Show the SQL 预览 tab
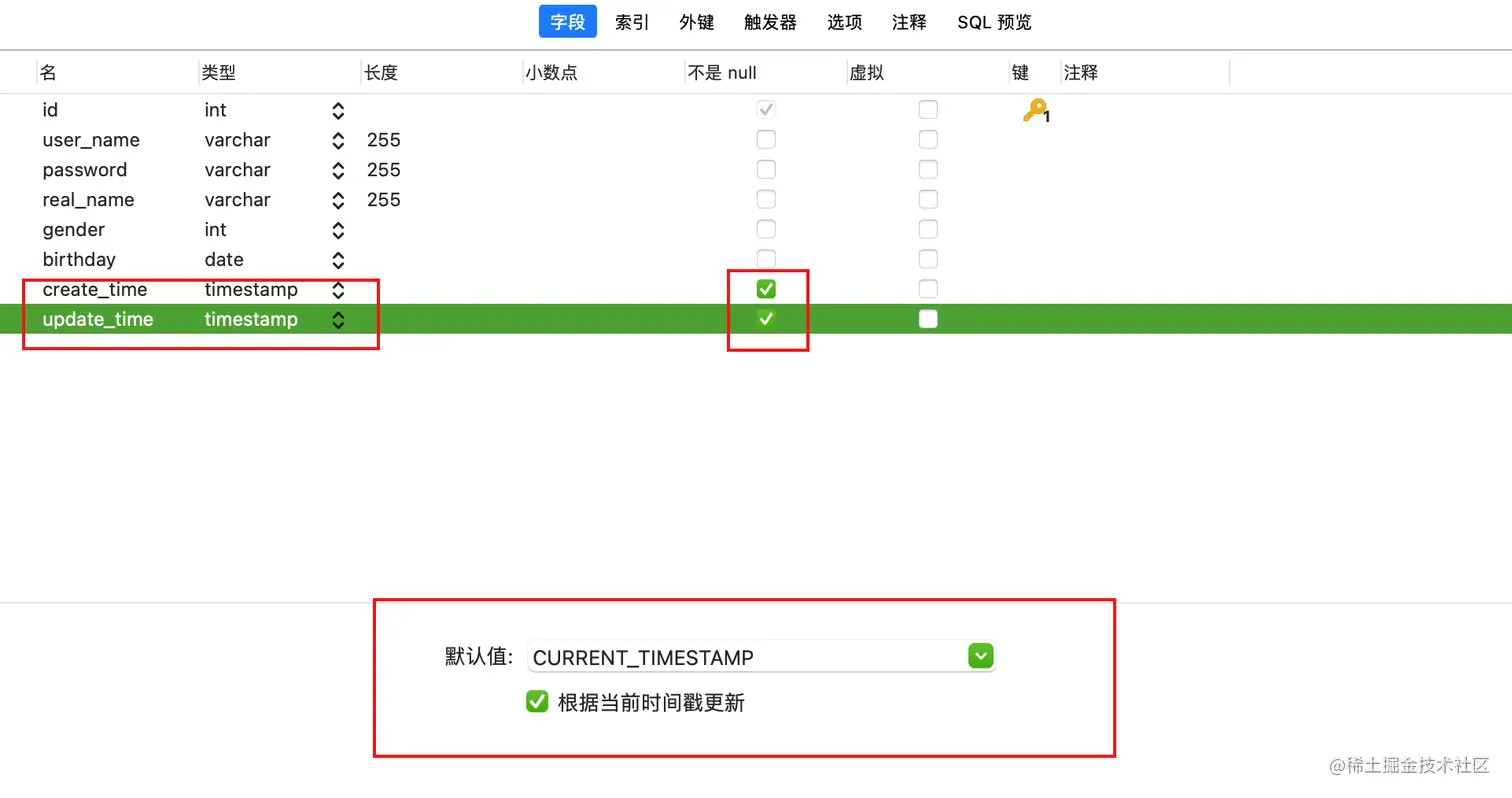This screenshot has height=798, width=1512. point(994,22)
